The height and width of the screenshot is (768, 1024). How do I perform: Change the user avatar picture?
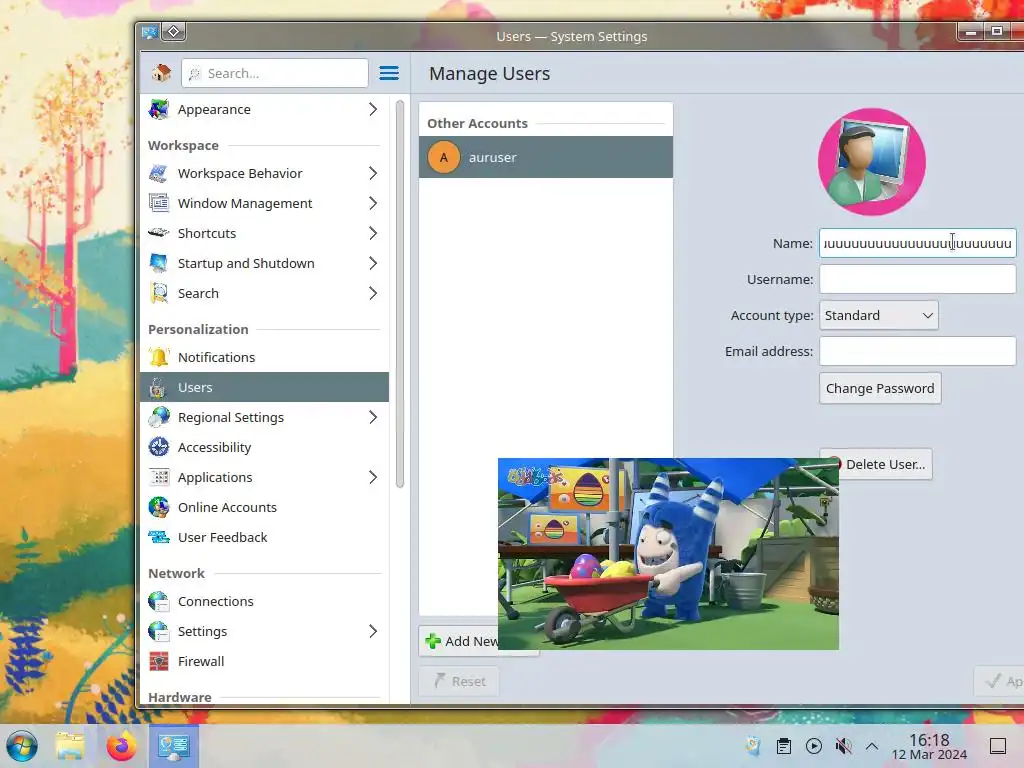(x=872, y=162)
